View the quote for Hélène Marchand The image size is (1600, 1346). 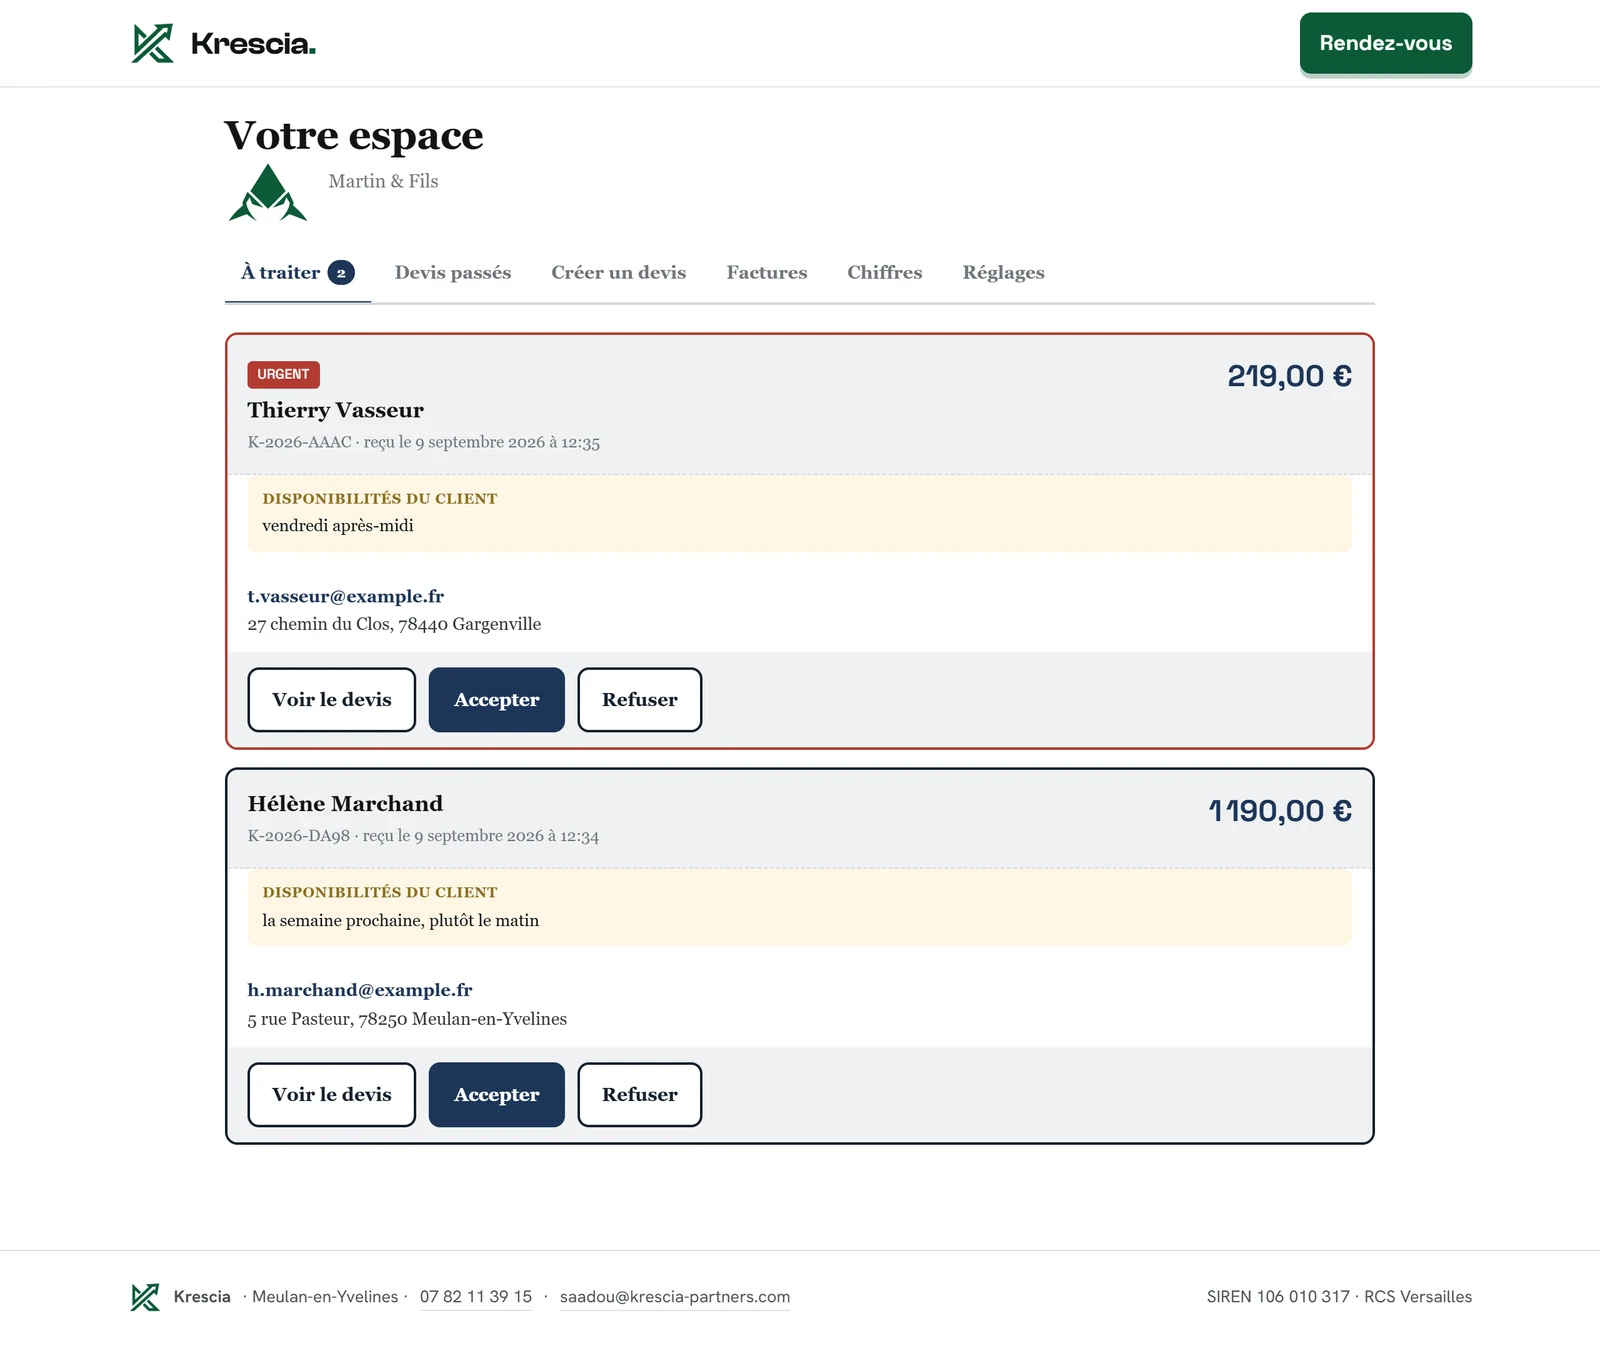(x=332, y=1095)
